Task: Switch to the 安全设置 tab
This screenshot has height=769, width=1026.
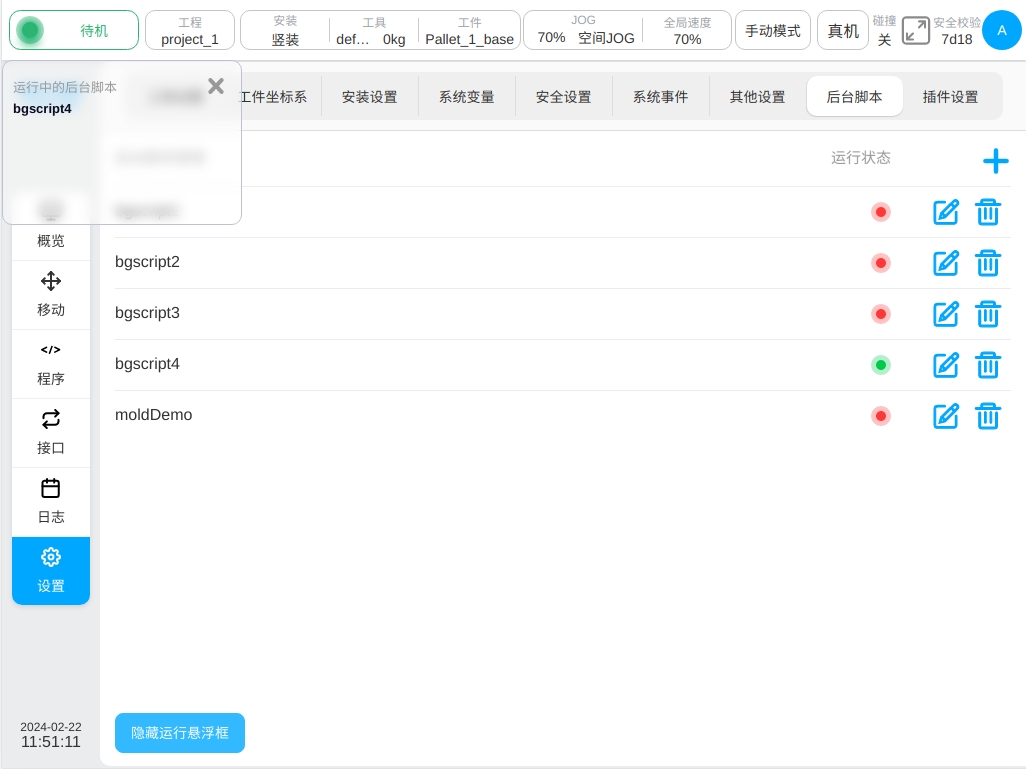Action: point(563,97)
